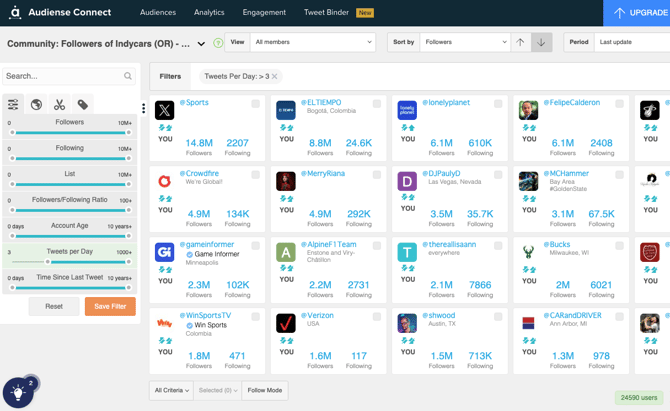Viewport: 670px width, 411px height.
Task: Click the follow-relationship icons on @Sports card
Action: (165, 128)
